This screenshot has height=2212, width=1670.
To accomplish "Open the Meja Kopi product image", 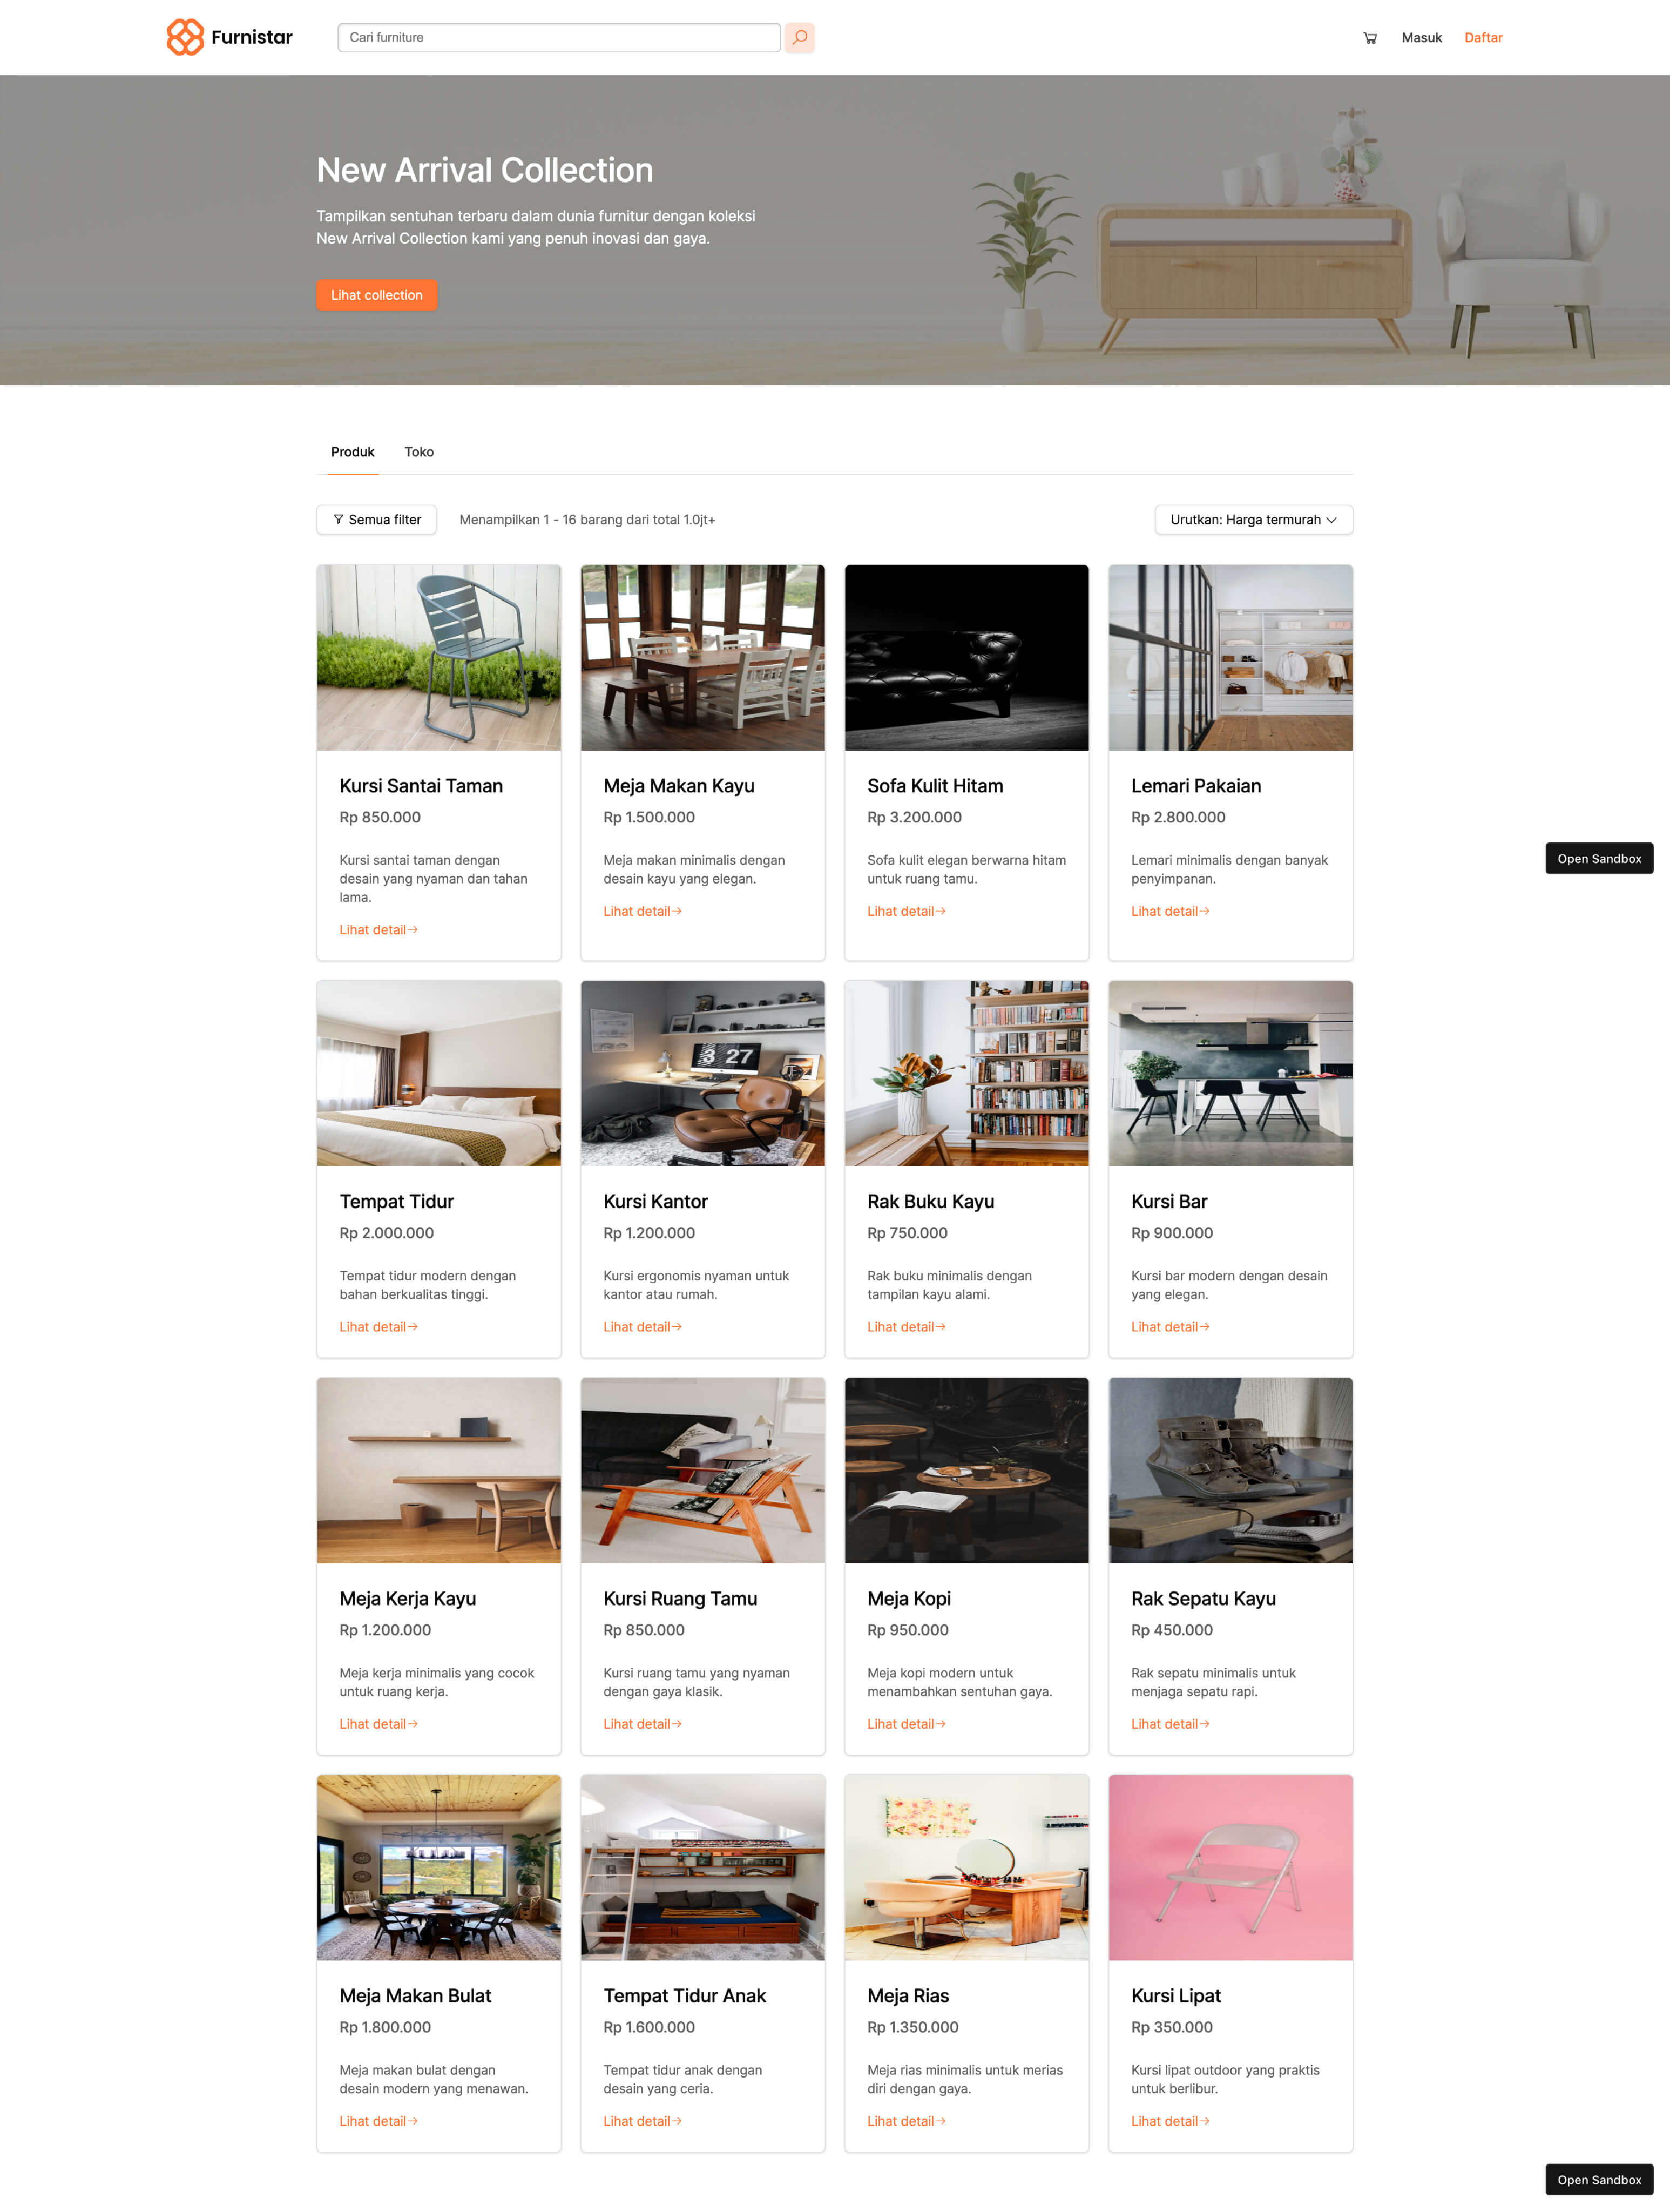I will tap(967, 1470).
